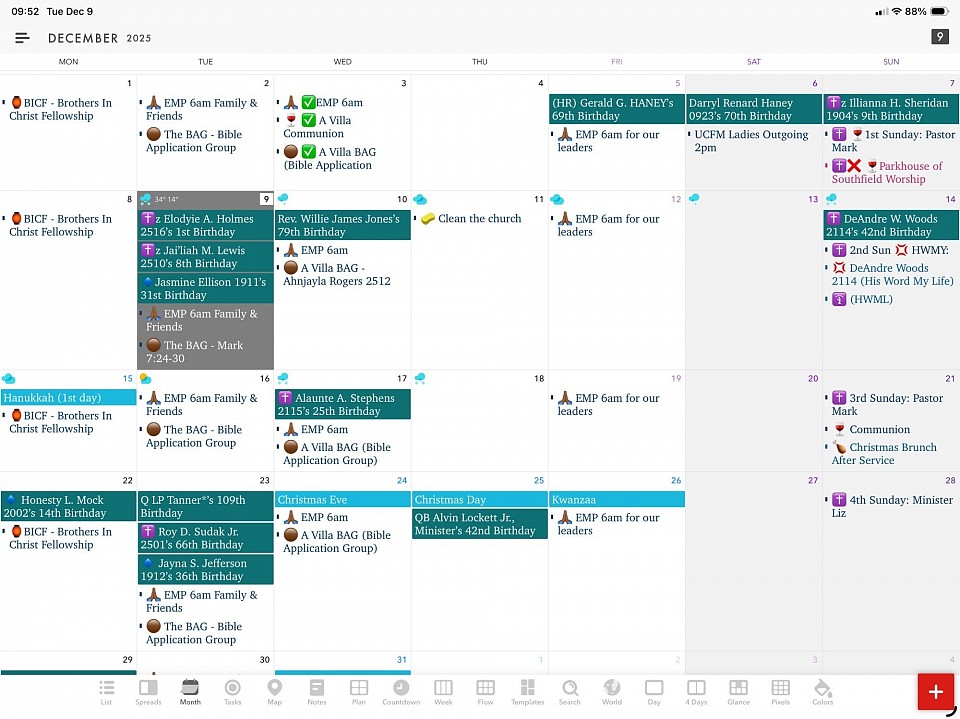Screen dimensions: 960x719
Task: Jump to today using the 9 badge
Action: (x=939, y=37)
